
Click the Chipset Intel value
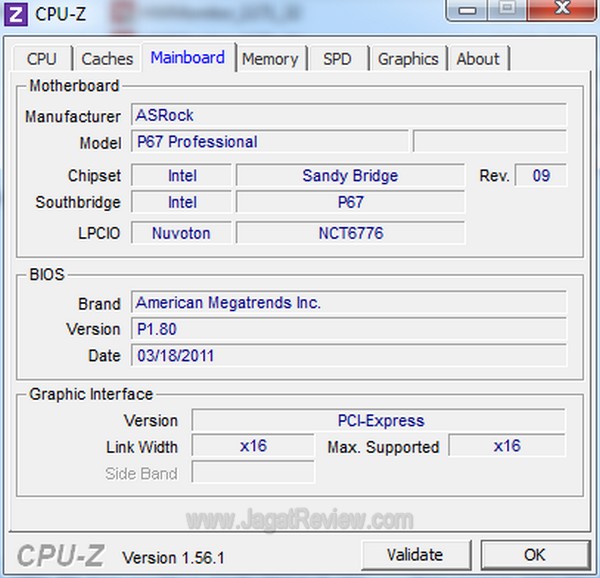(x=182, y=176)
